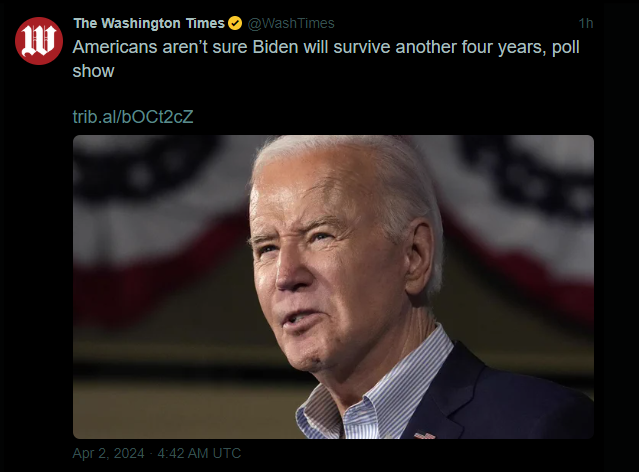Click the American flag lapel pin in photo
Screen dimensions: 639x472
424,435
